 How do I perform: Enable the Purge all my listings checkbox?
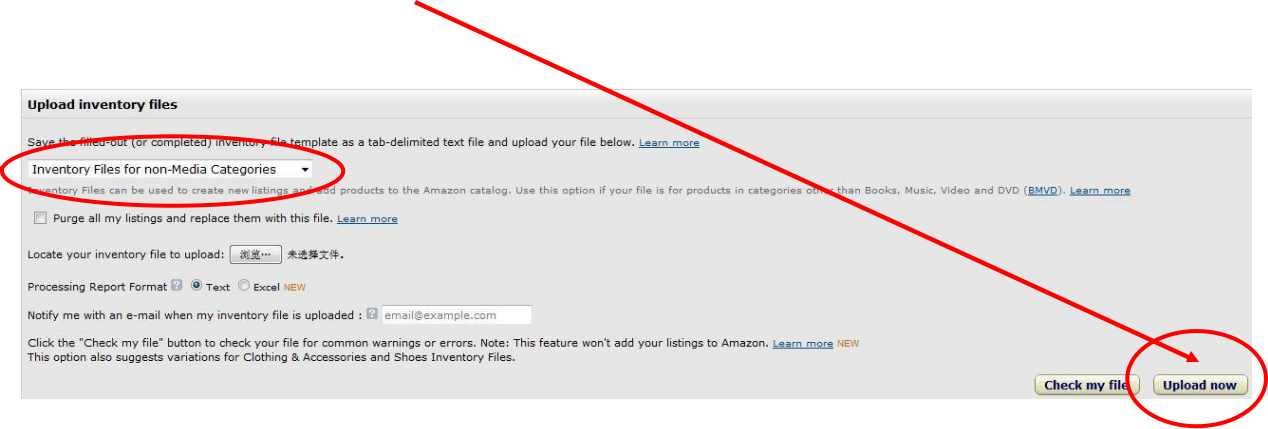coord(40,218)
